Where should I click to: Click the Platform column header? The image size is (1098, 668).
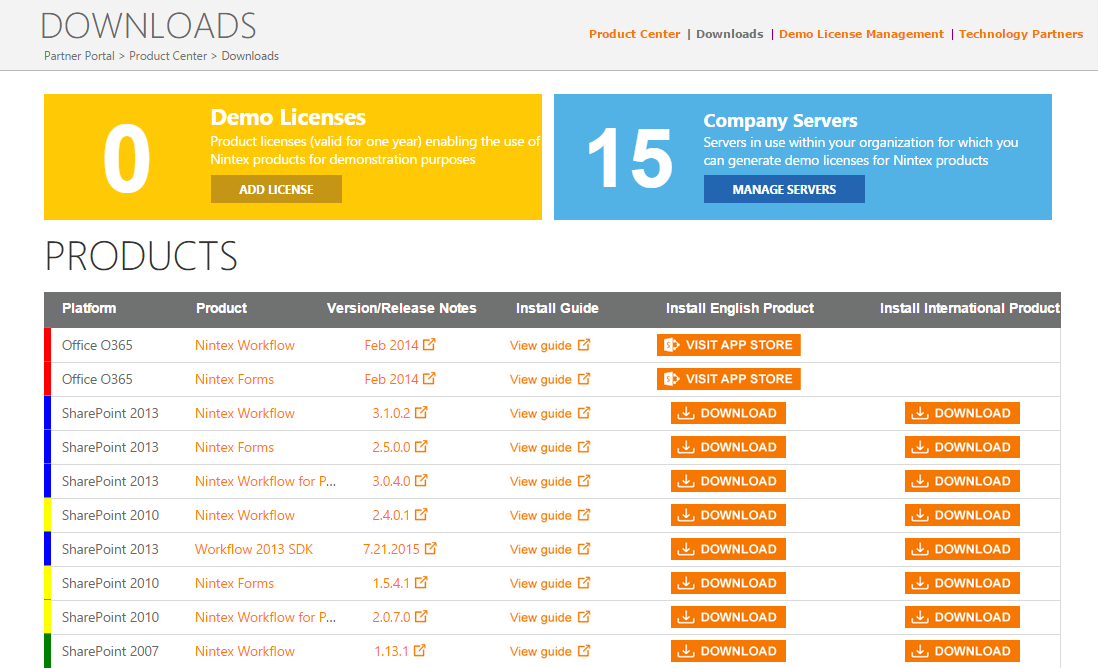click(89, 308)
